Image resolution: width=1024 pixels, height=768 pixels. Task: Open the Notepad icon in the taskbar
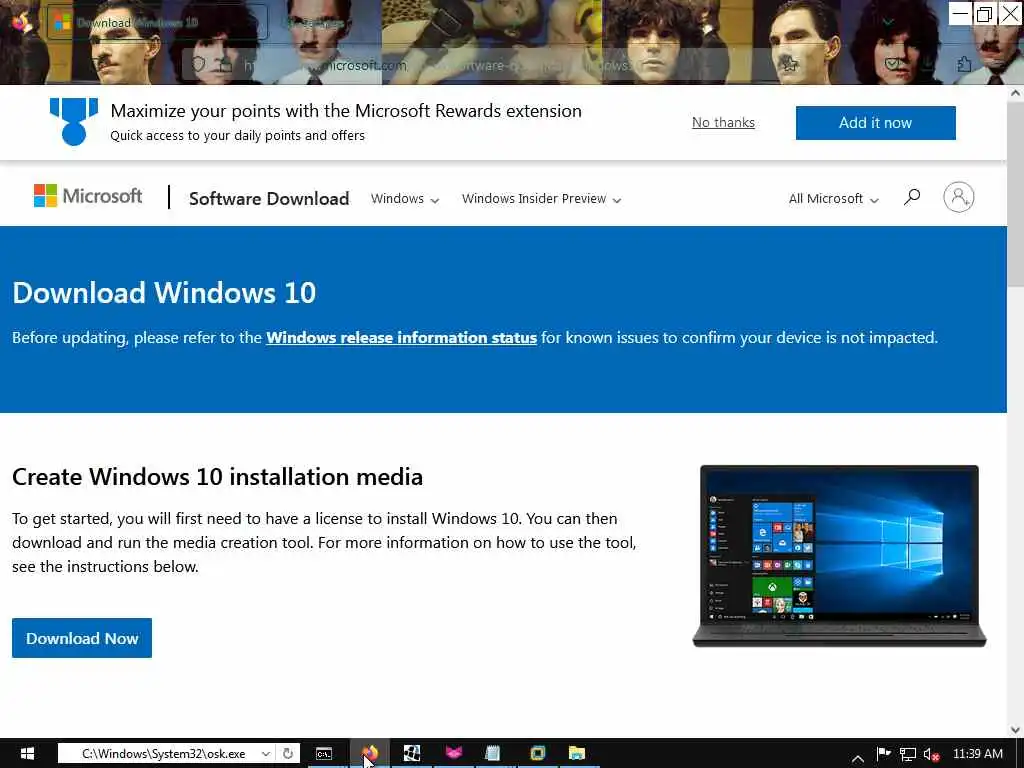click(x=493, y=753)
